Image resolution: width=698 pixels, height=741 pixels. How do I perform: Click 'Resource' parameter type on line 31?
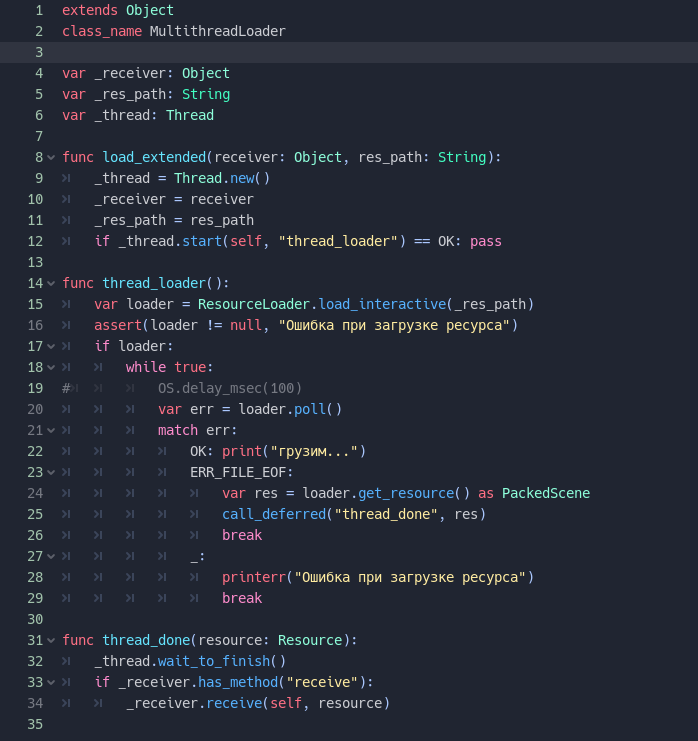310,640
